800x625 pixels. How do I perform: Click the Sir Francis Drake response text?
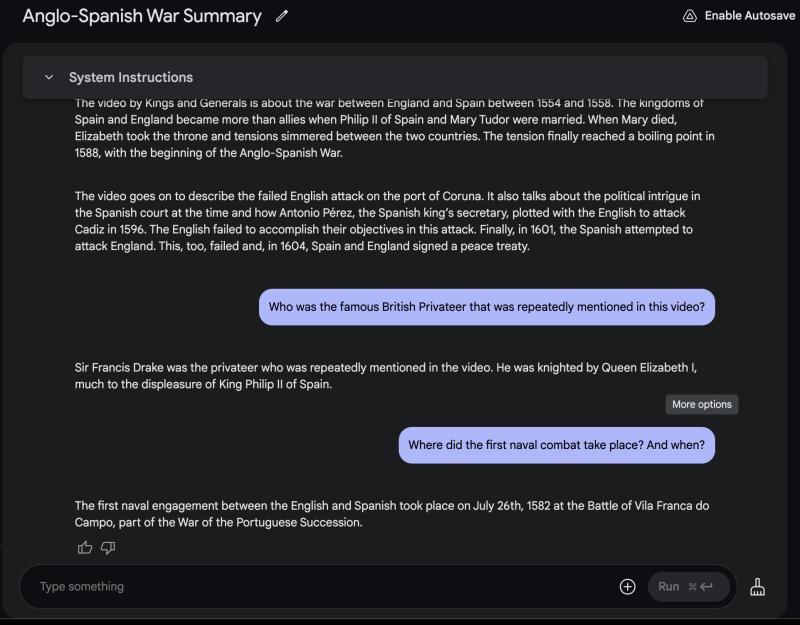coord(386,375)
